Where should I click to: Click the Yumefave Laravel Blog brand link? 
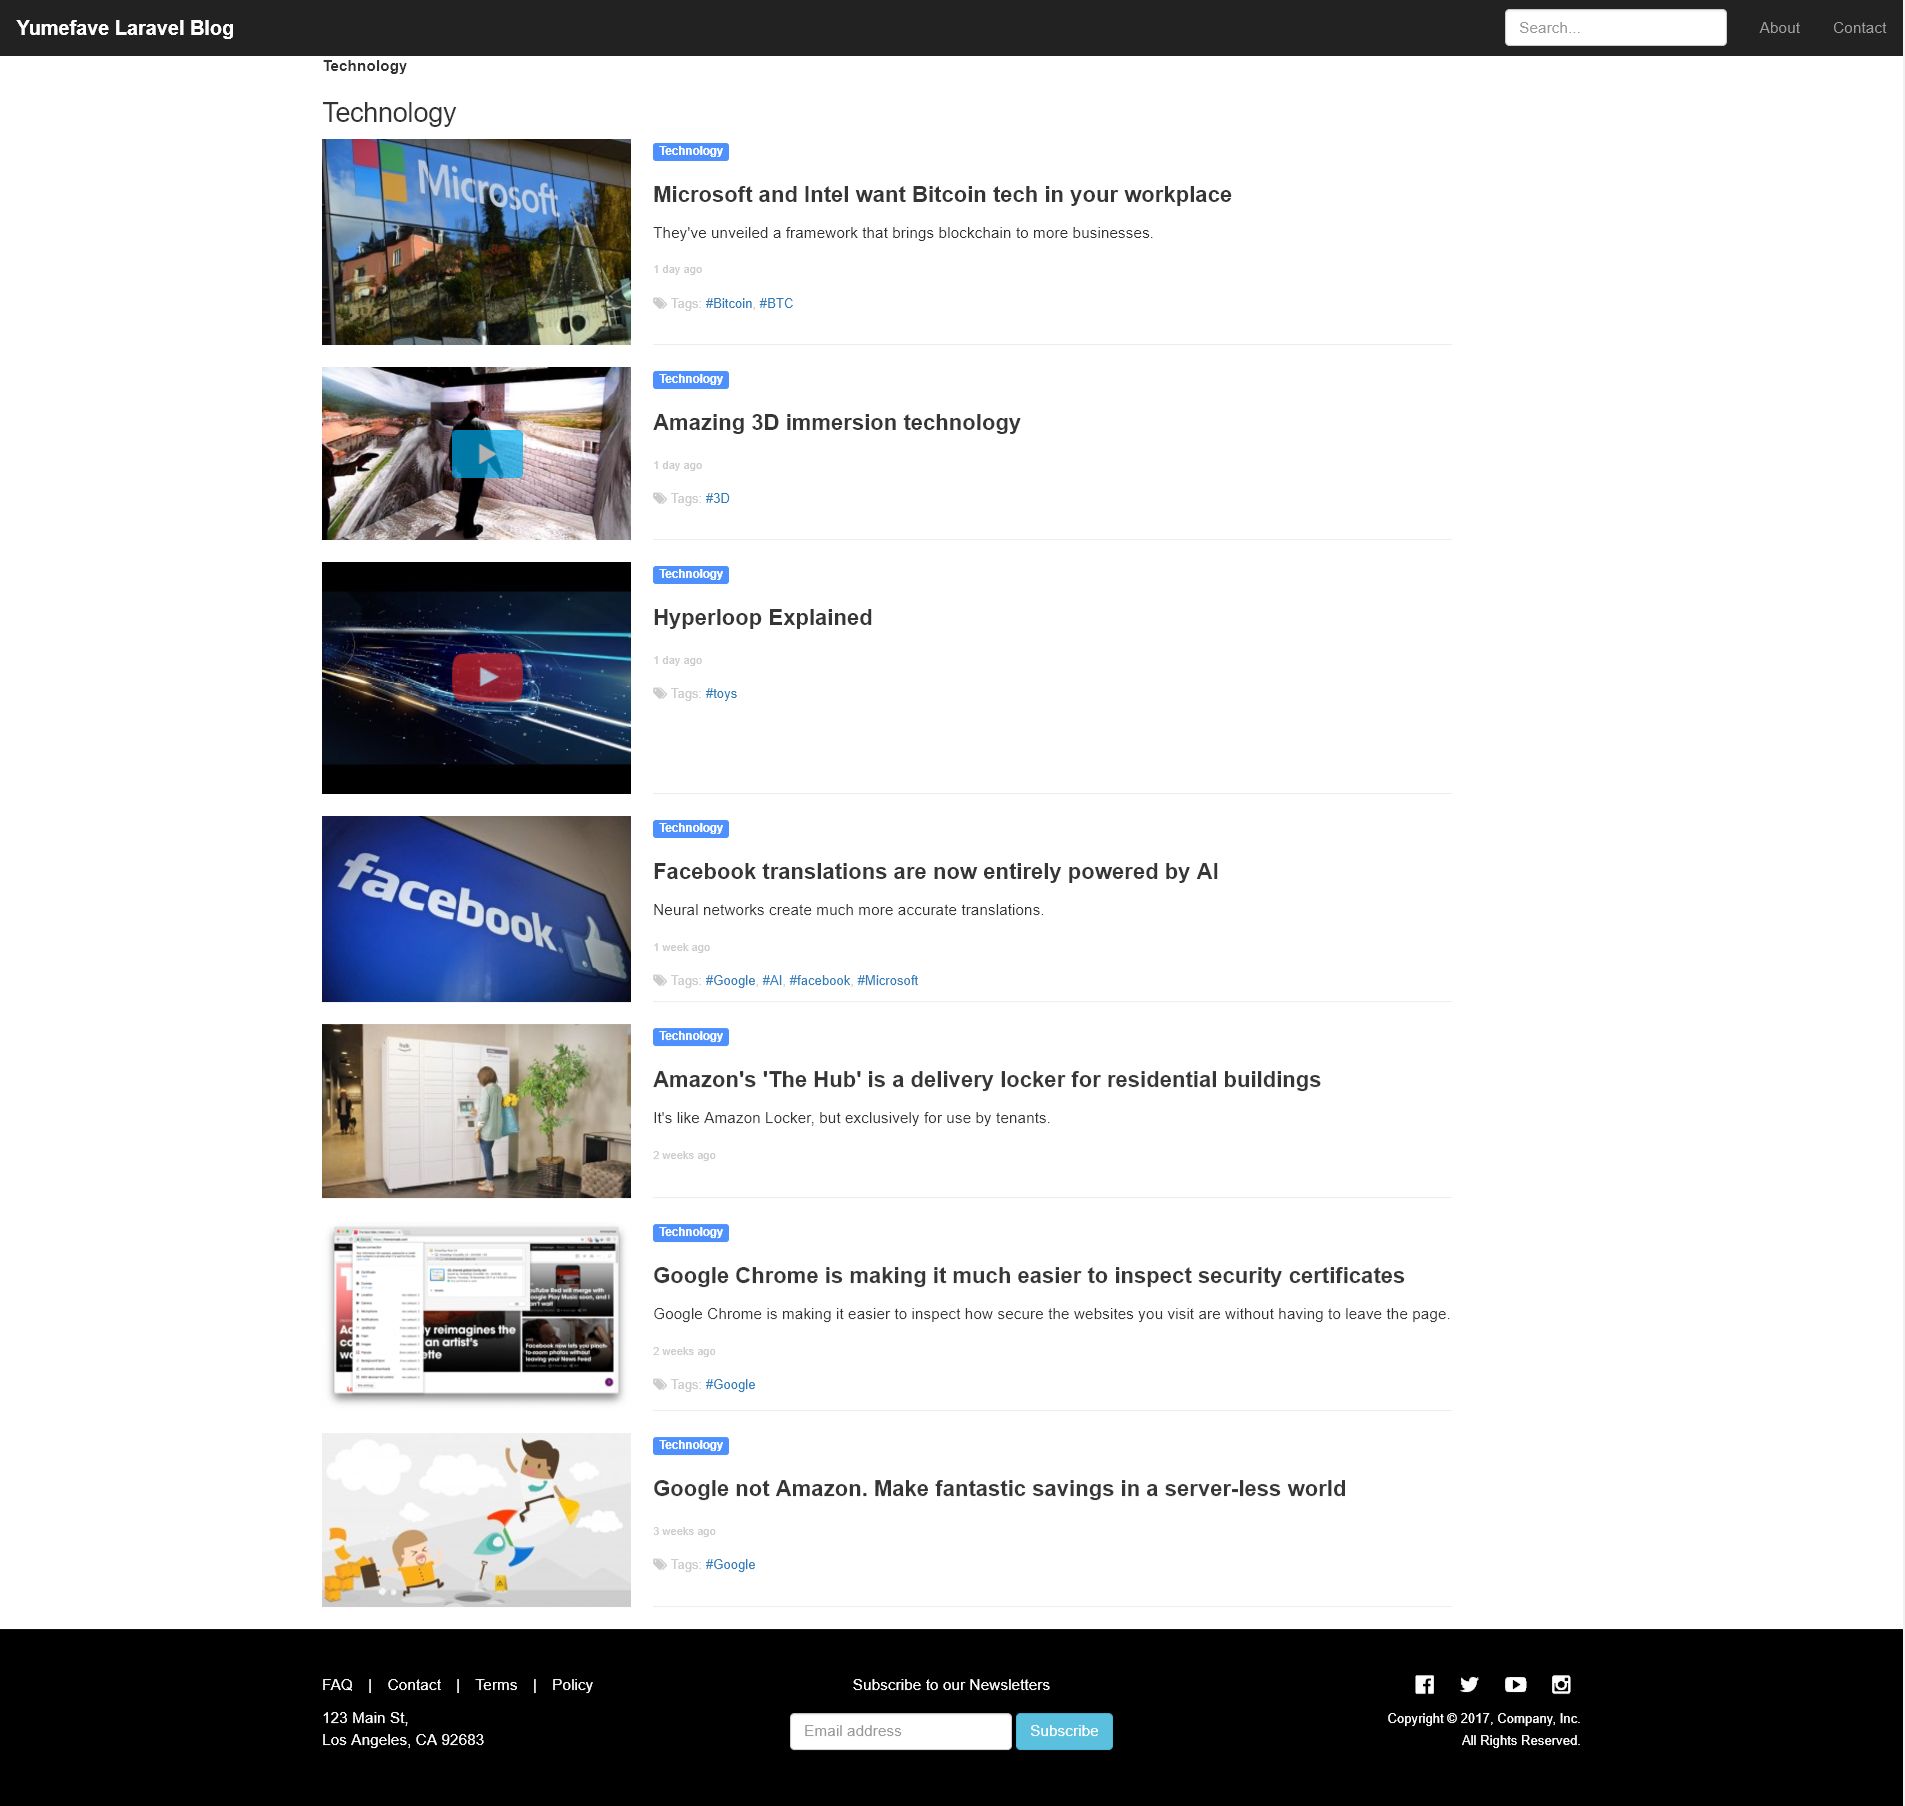(125, 28)
